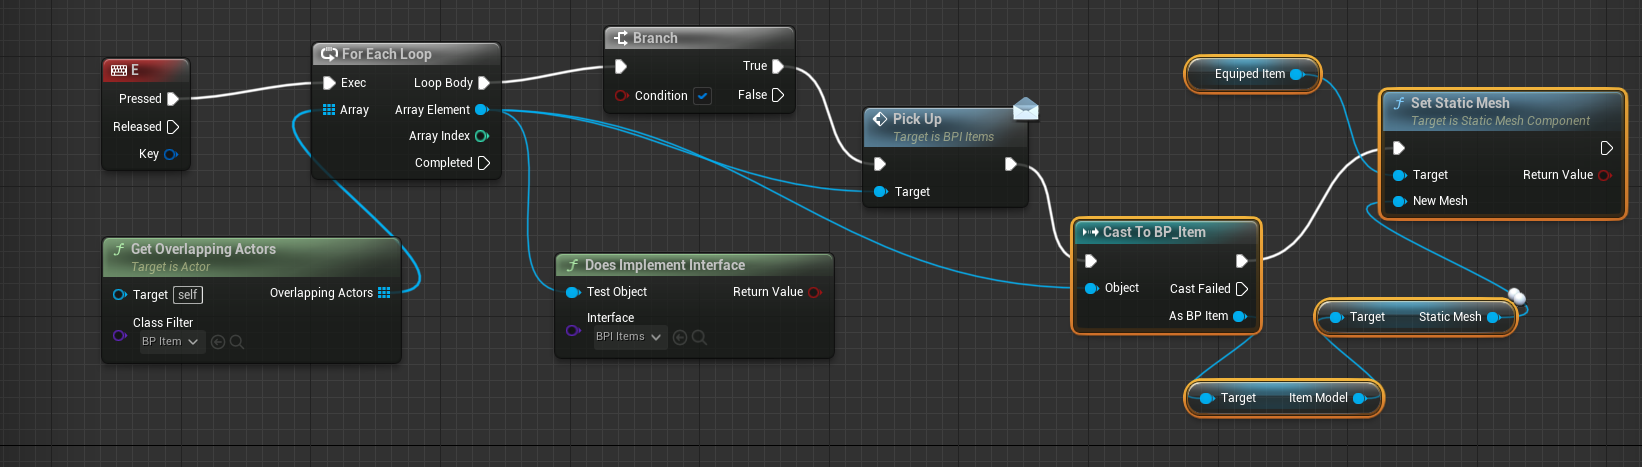Click the Set Static Mesh Target pin
The image size is (1642, 467).
tap(1400, 175)
